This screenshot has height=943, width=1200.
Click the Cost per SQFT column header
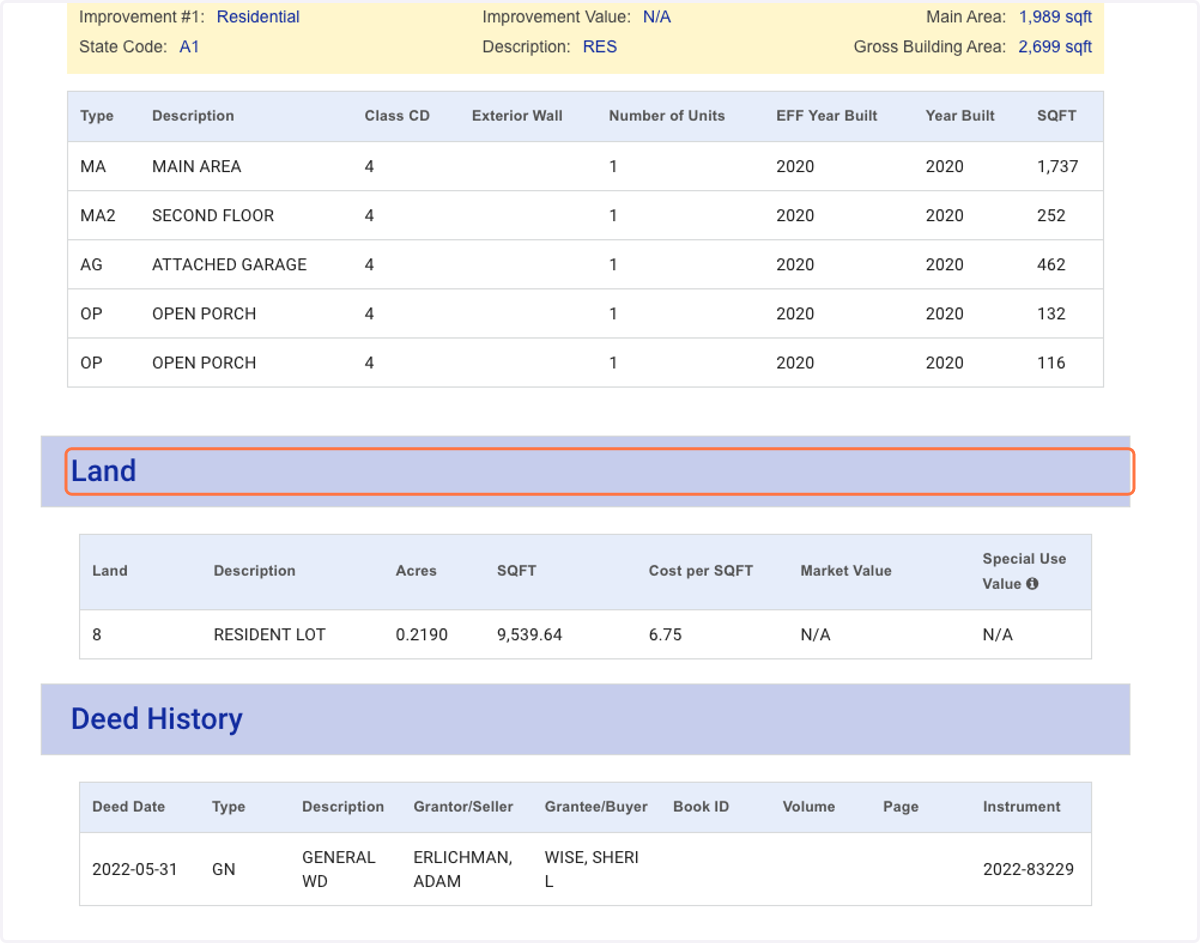pos(701,571)
